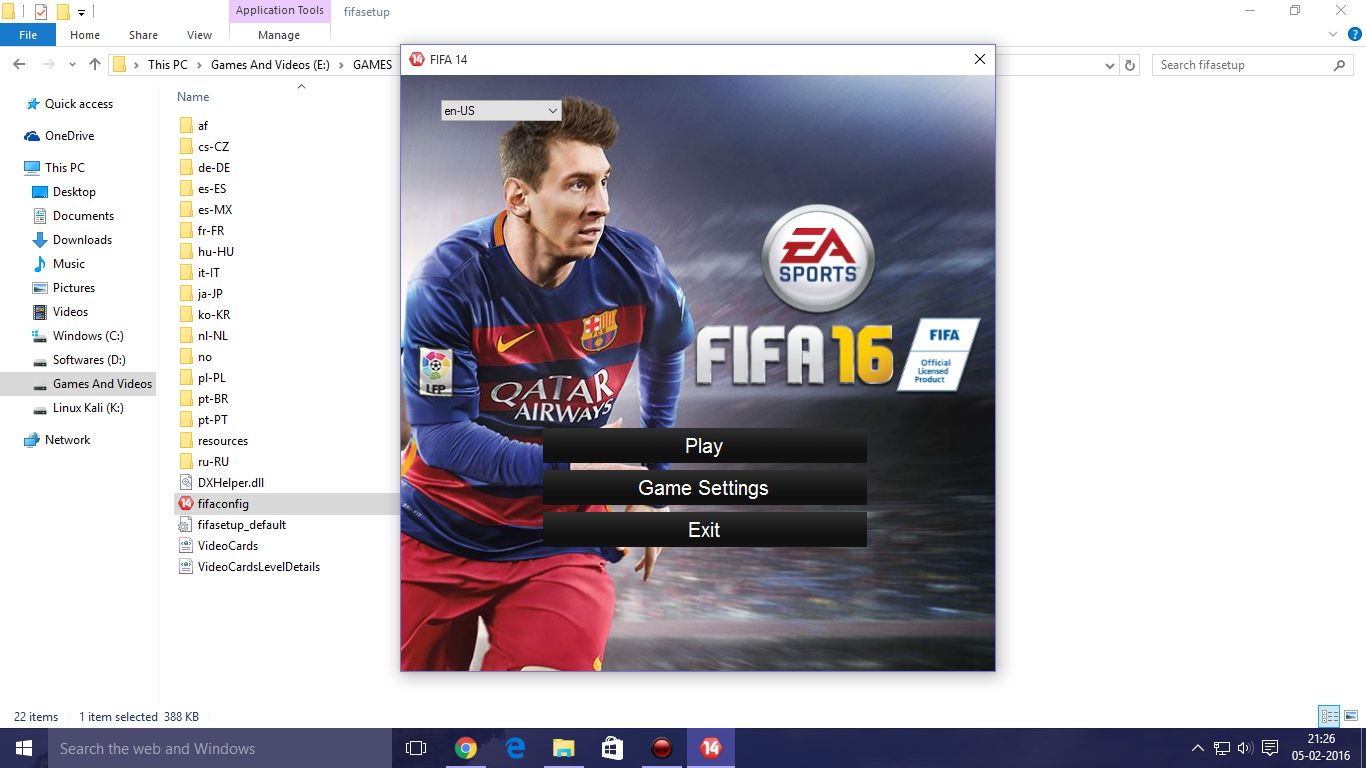Click the Play button in the launcher

point(704,446)
